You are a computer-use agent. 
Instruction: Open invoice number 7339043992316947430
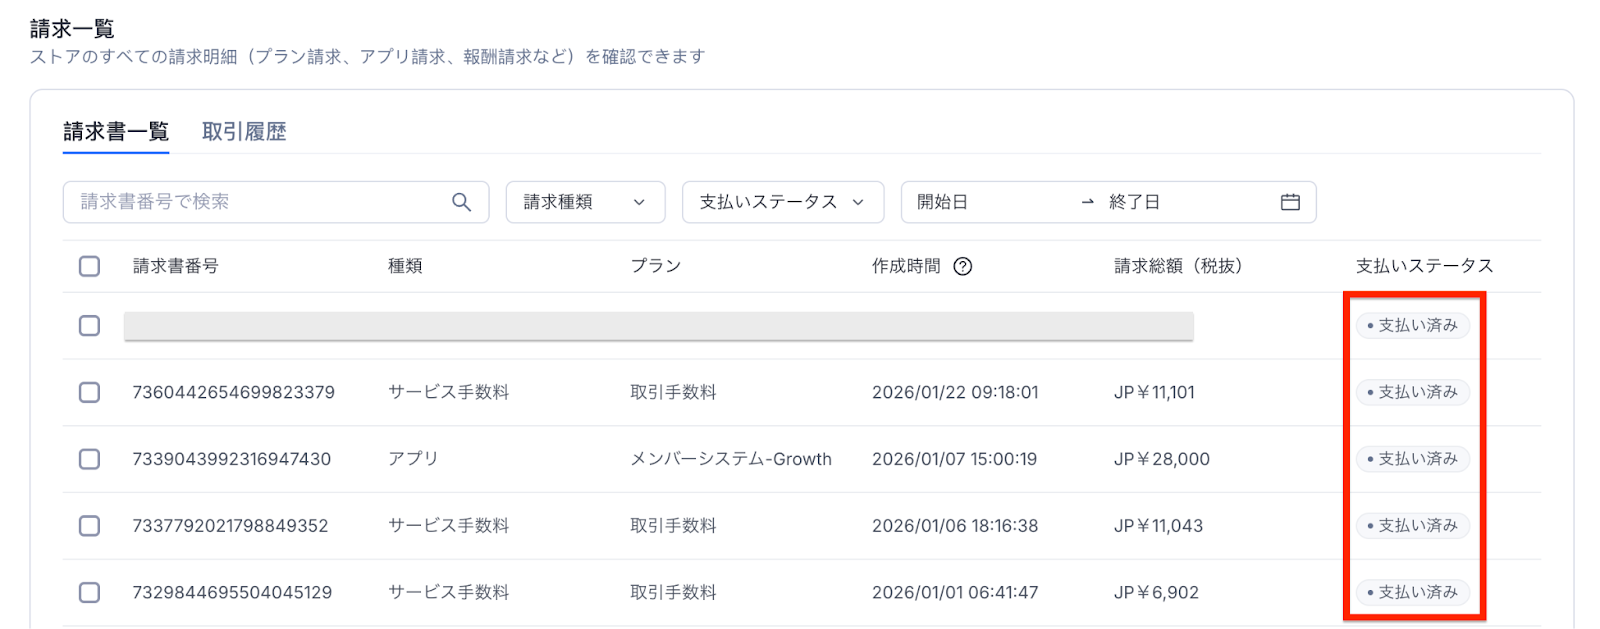pos(231,459)
